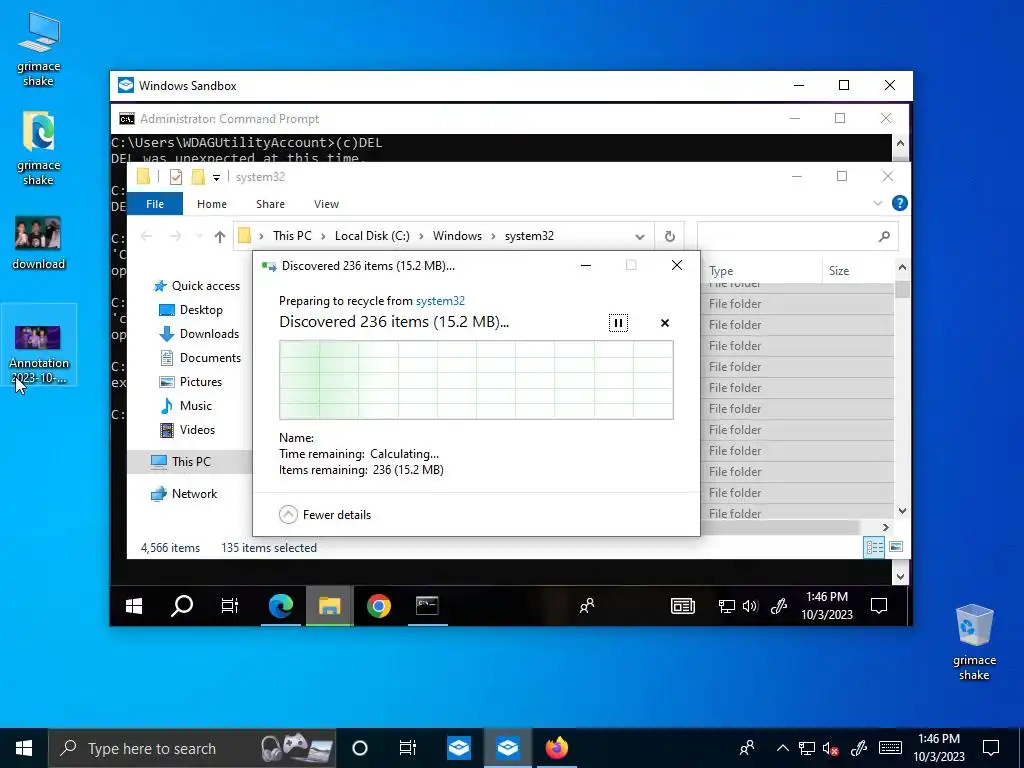
Task: Click the host Type here to search box
Action: point(192,748)
